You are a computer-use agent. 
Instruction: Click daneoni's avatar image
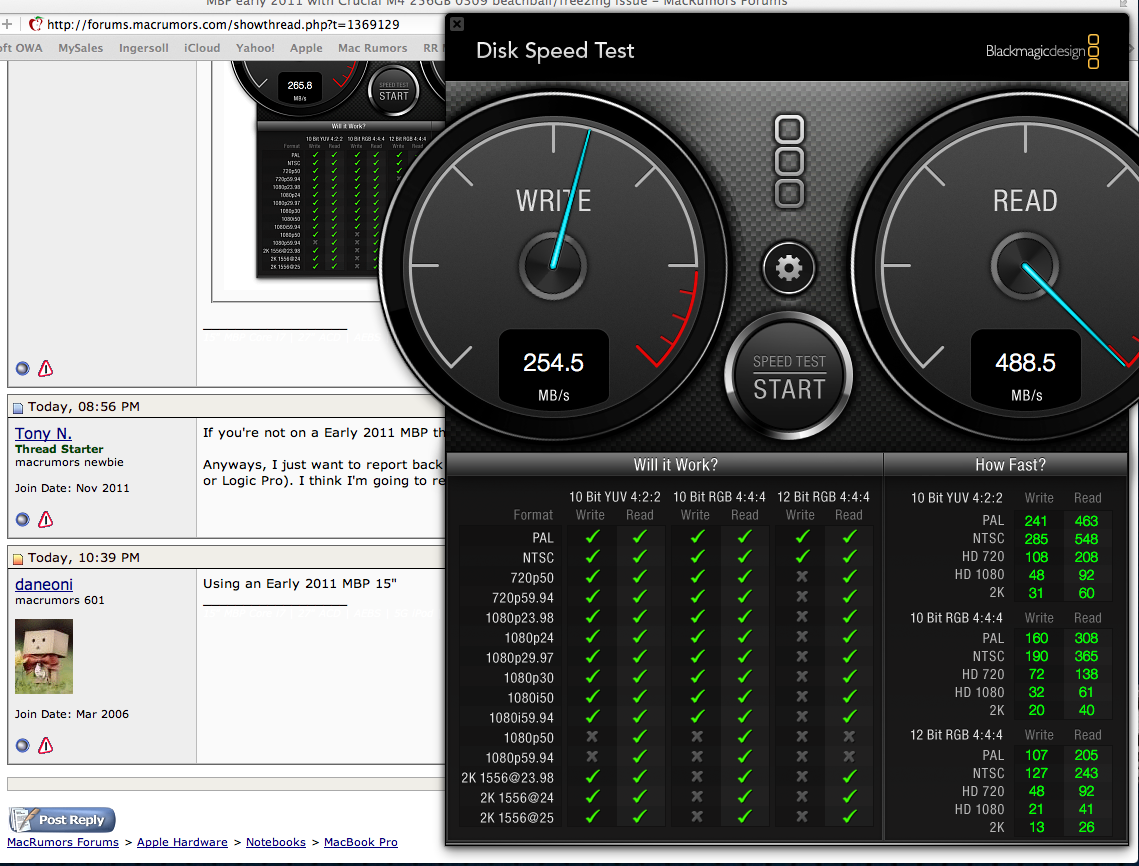click(44, 656)
